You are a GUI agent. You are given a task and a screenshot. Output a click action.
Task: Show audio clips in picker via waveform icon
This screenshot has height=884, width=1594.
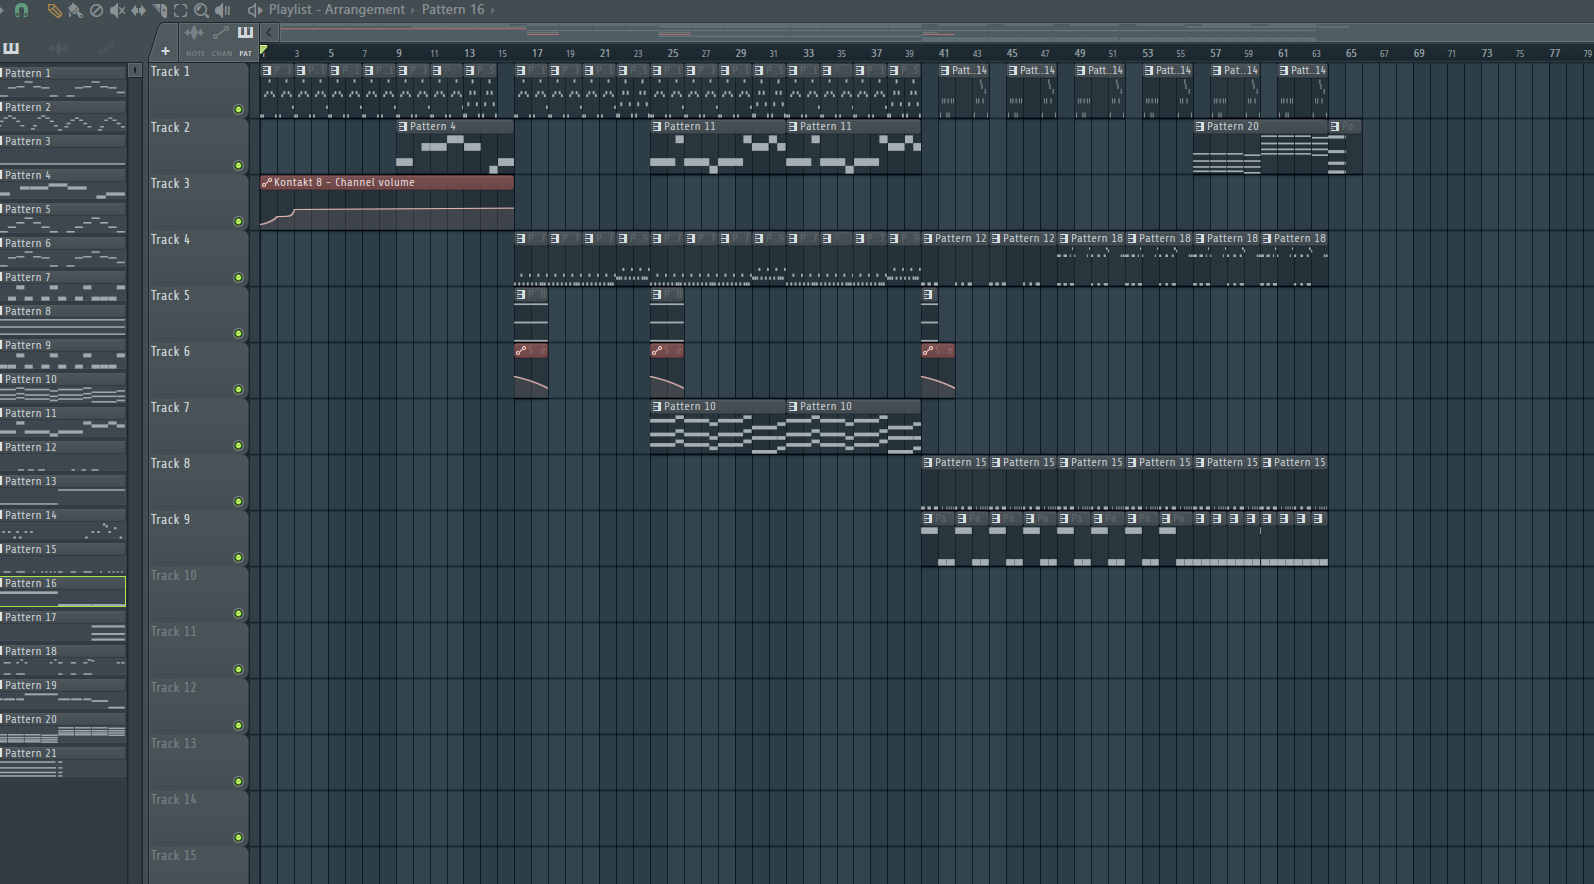click(59, 48)
